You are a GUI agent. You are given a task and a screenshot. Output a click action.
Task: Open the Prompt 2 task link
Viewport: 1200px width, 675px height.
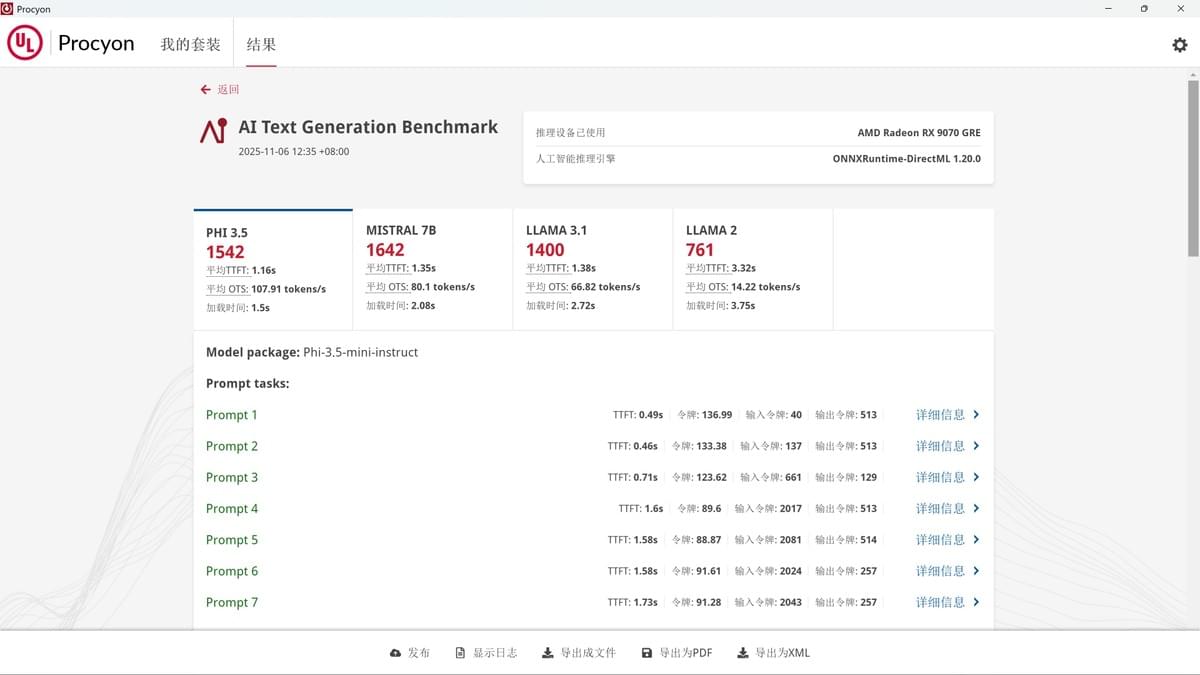(x=232, y=446)
